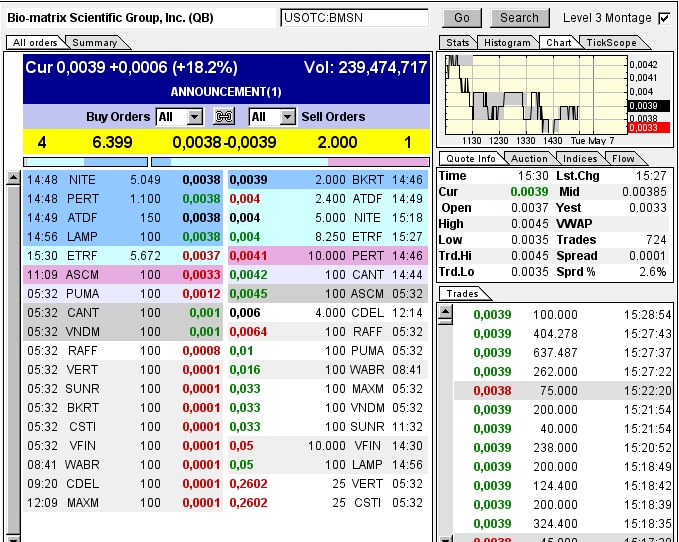679x542 pixels.
Task: Select the All orders tab
Action: click(x=35, y=42)
